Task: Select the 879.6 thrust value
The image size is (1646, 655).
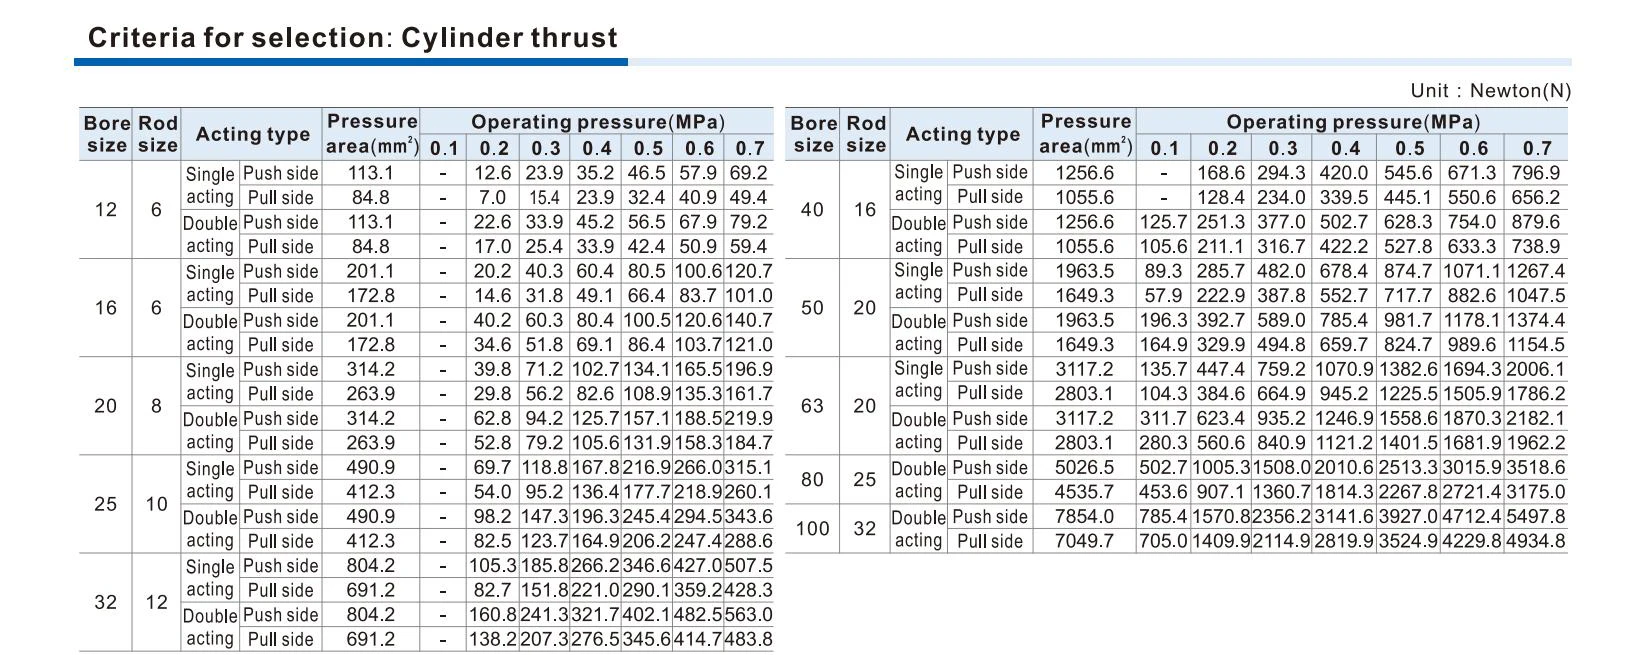Action: click(x=1536, y=222)
